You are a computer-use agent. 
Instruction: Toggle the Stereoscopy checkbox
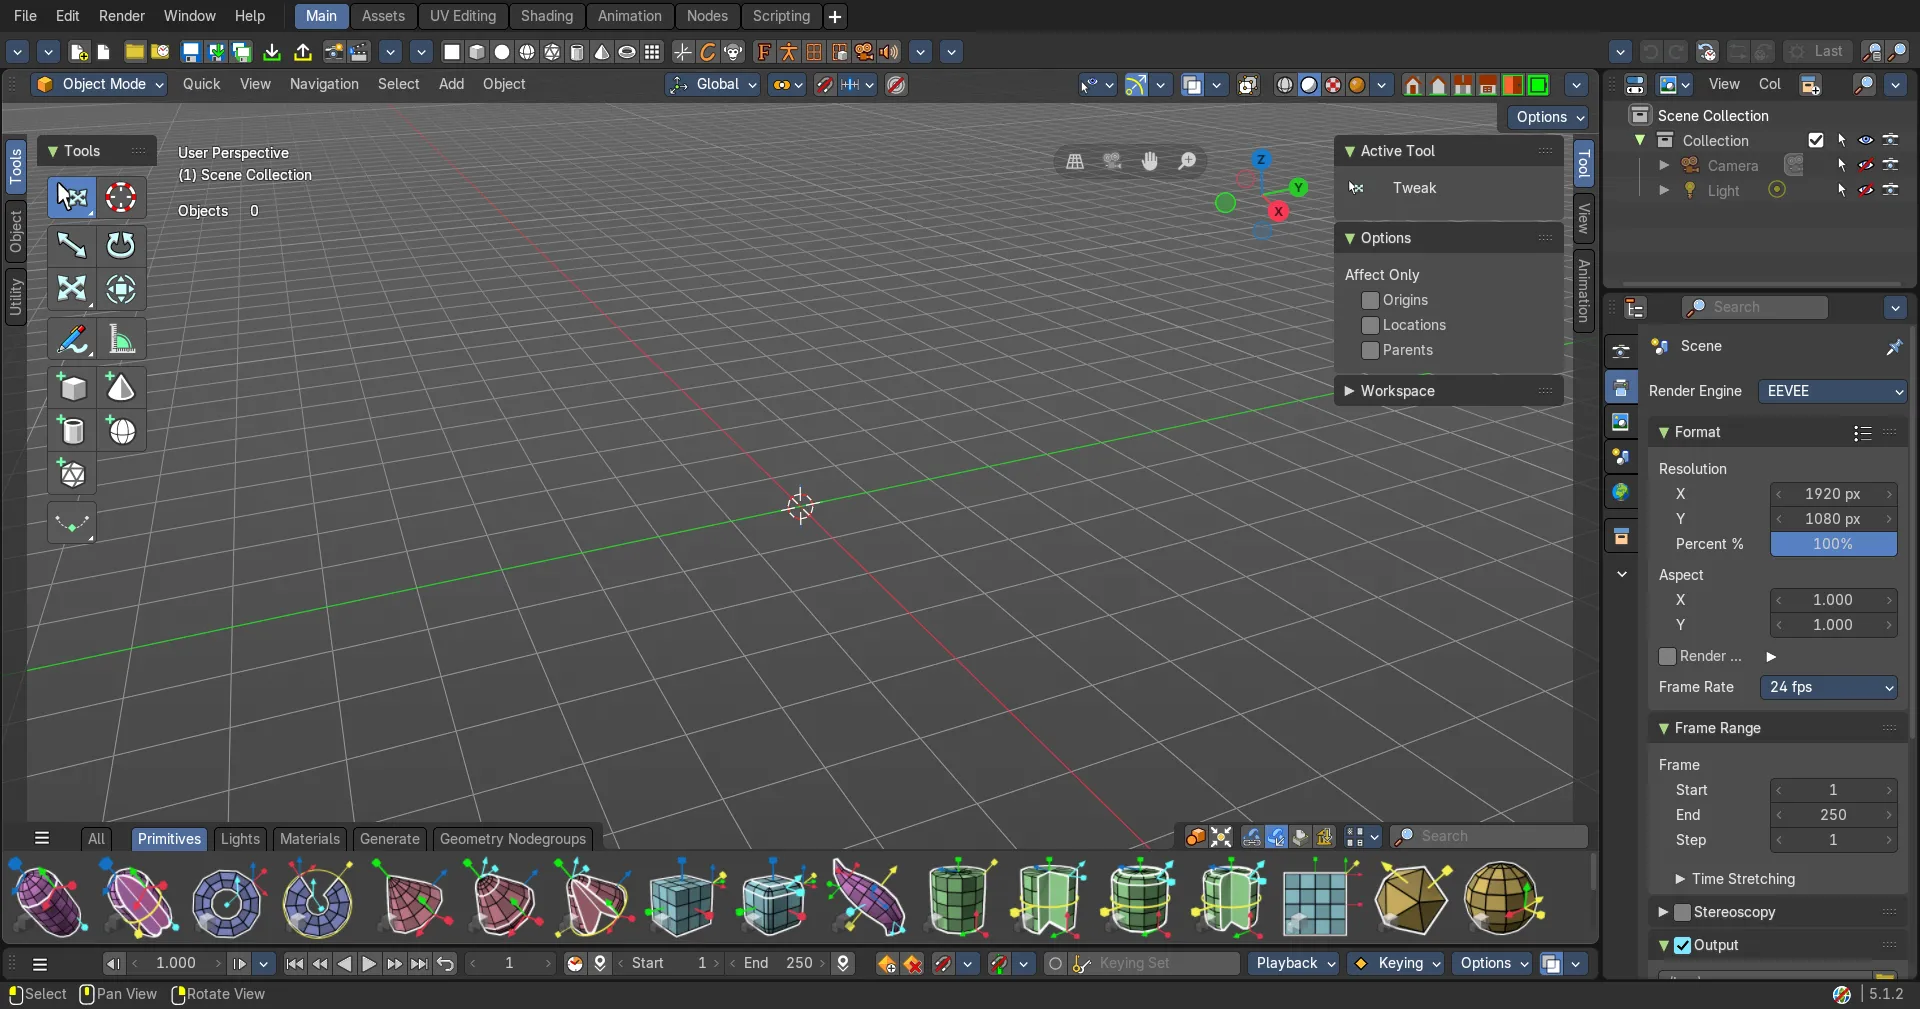pos(1682,912)
